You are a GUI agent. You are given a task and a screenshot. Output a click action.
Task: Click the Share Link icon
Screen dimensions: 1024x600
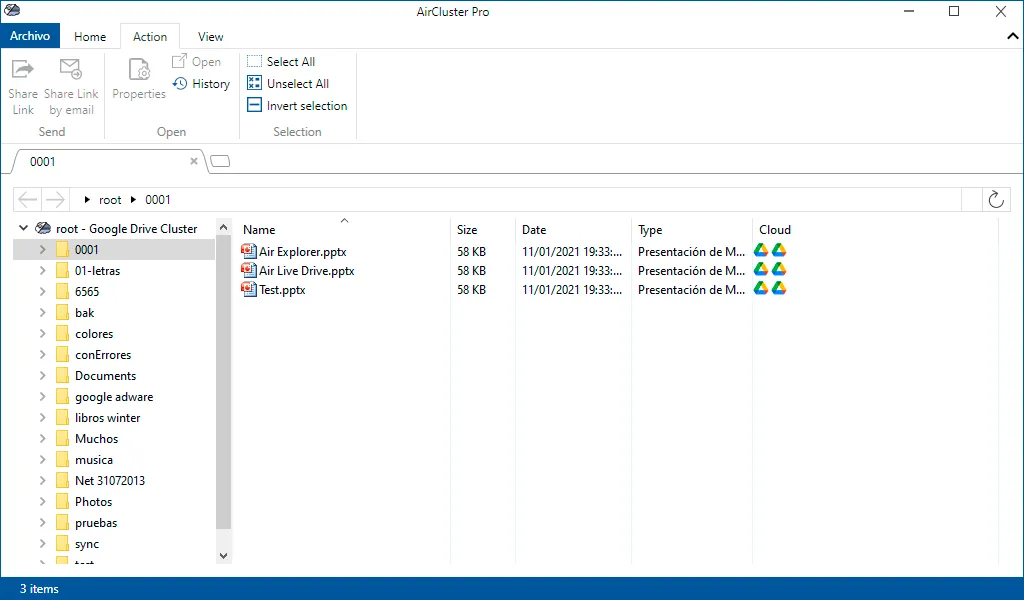pyautogui.click(x=22, y=69)
